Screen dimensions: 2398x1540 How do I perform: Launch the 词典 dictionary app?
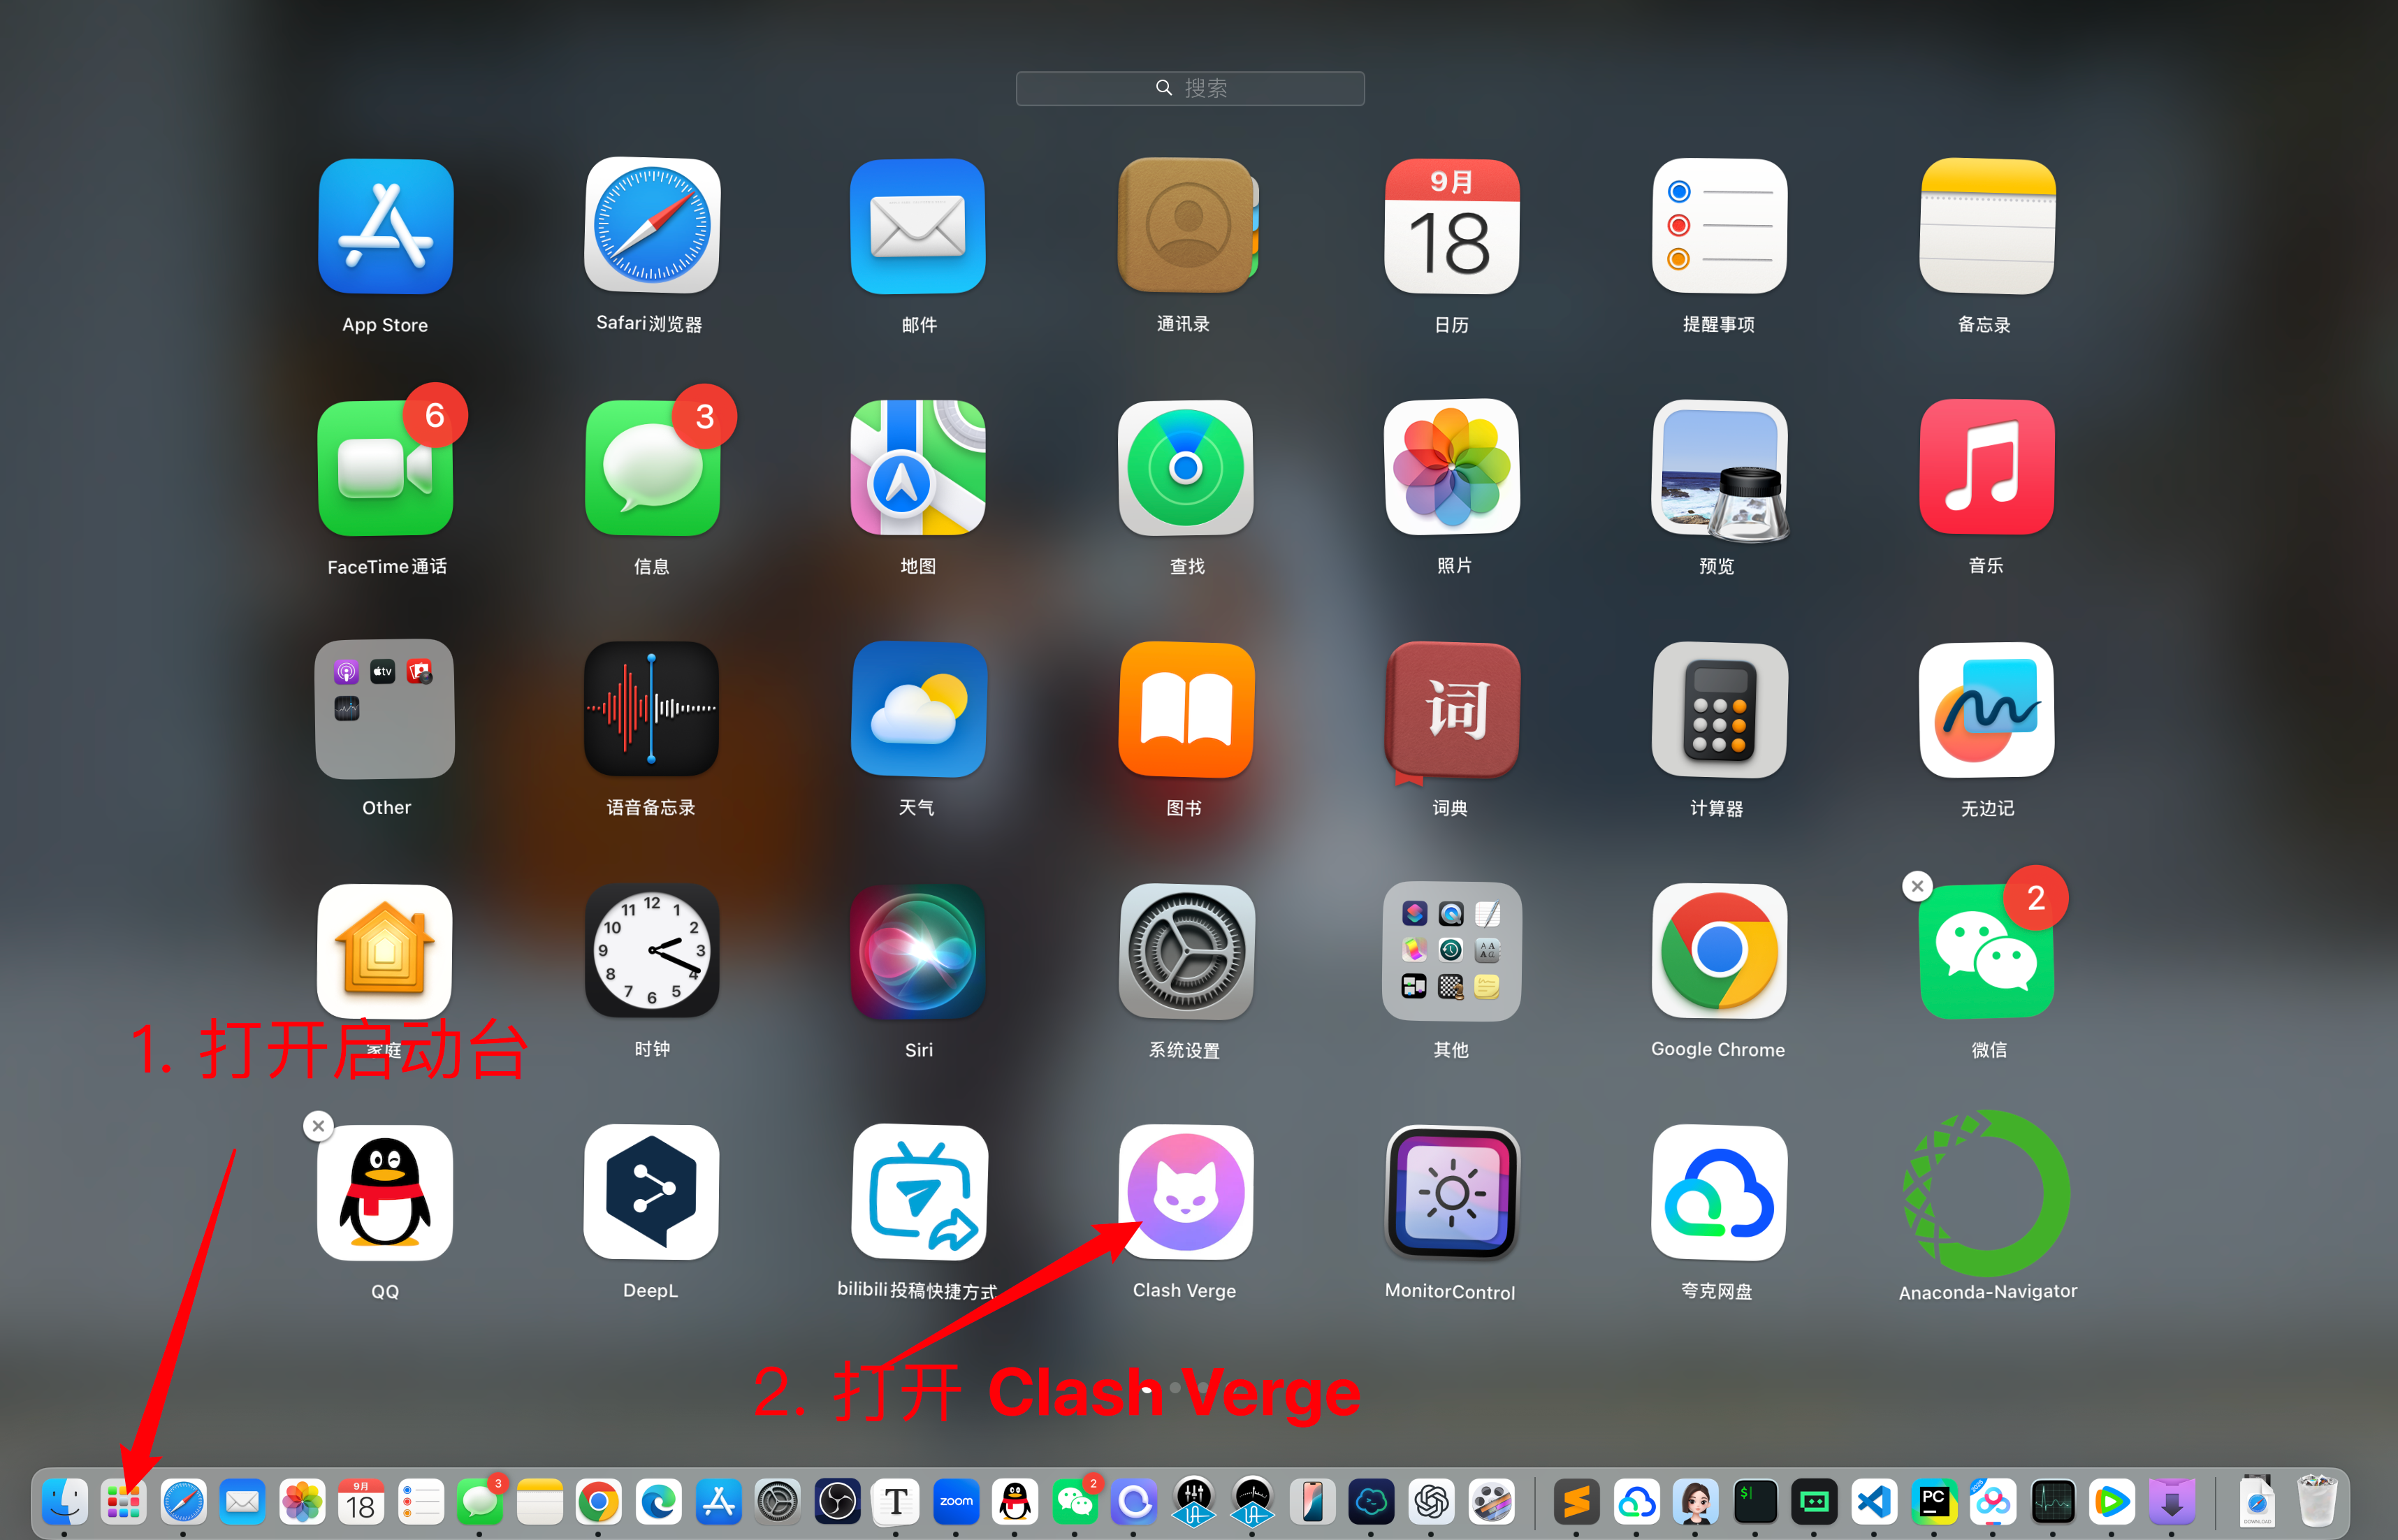point(1452,712)
